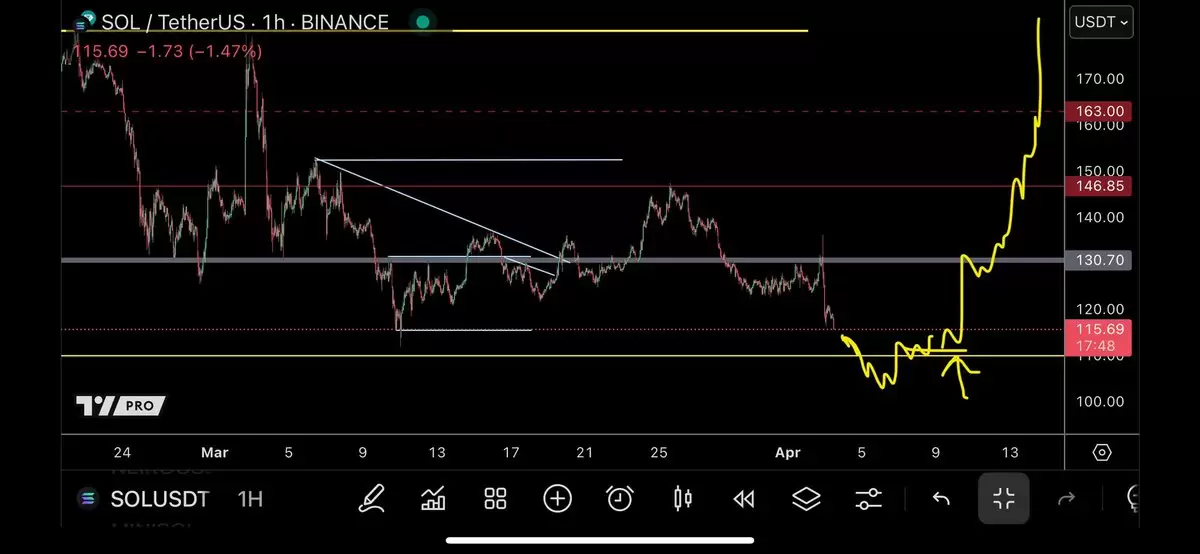Tap the 115.69 current price label

[x=1099, y=328]
